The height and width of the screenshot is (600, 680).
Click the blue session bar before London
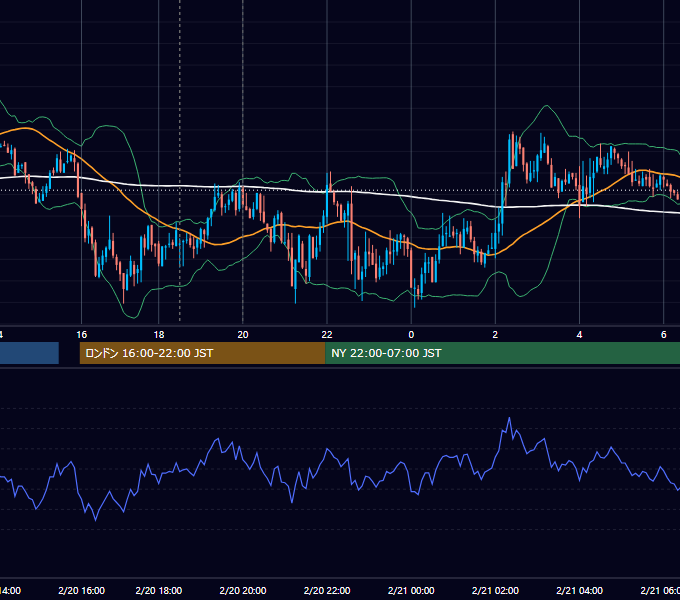tap(29, 353)
